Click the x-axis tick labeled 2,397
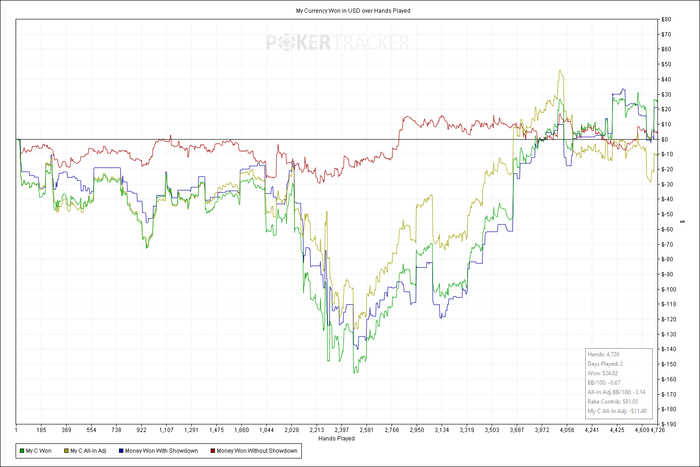 point(342,430)
